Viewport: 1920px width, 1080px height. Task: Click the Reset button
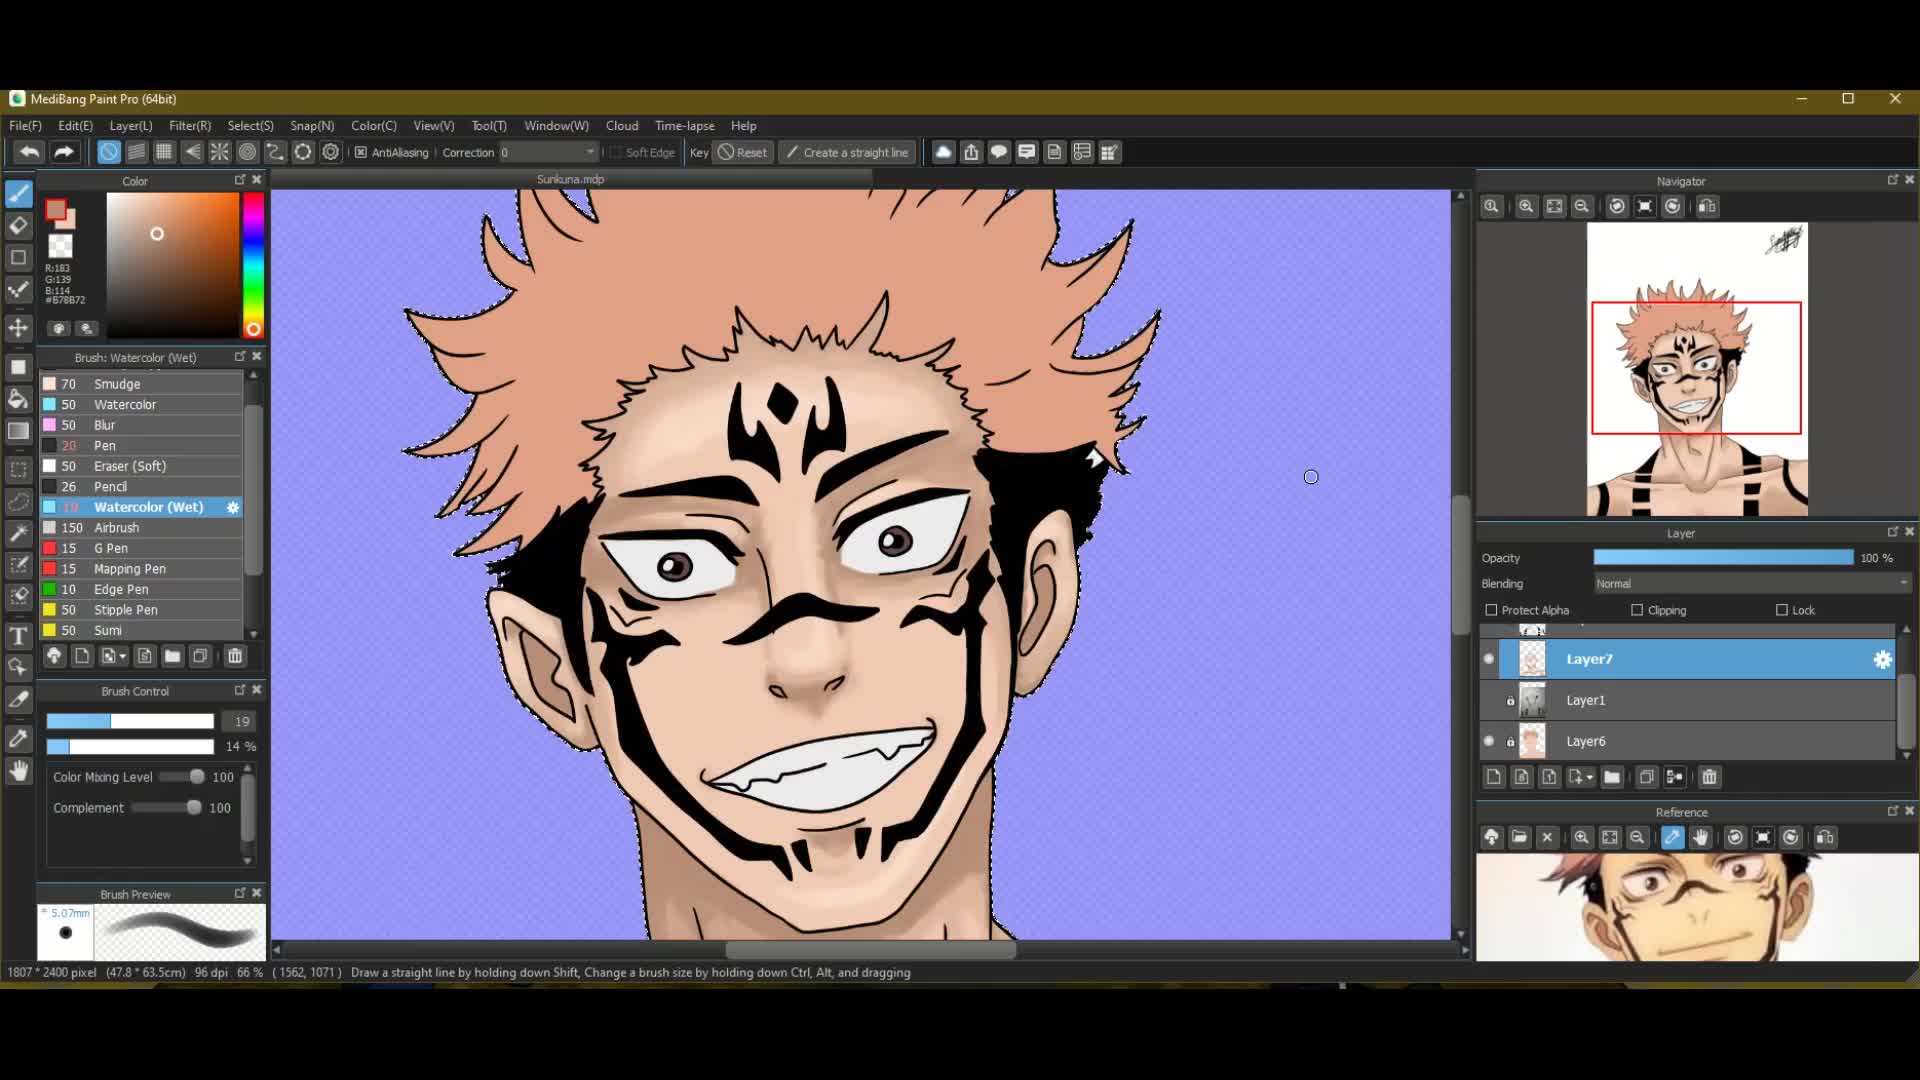click(743, 152)
